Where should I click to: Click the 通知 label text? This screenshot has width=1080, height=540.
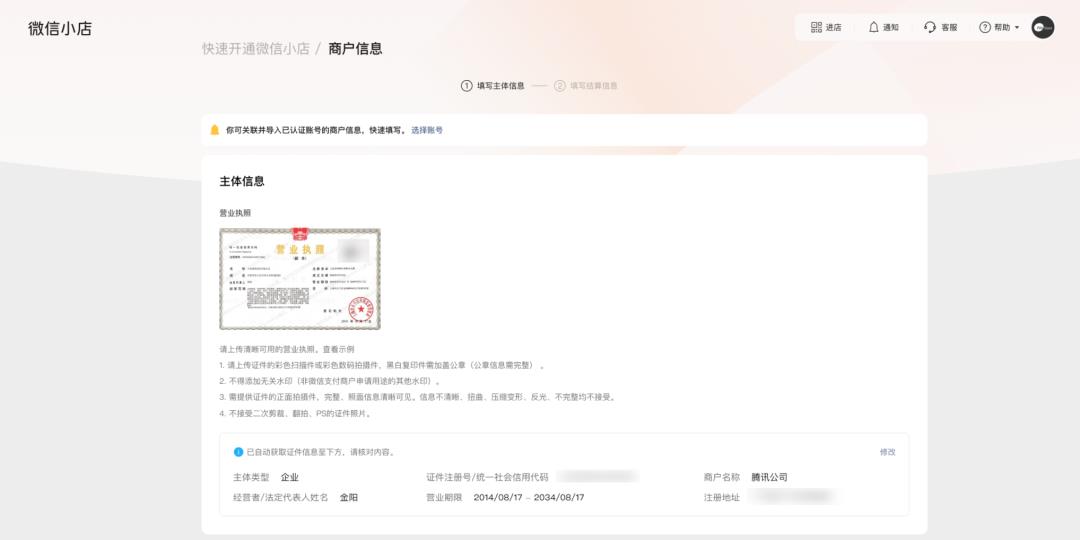891,28
